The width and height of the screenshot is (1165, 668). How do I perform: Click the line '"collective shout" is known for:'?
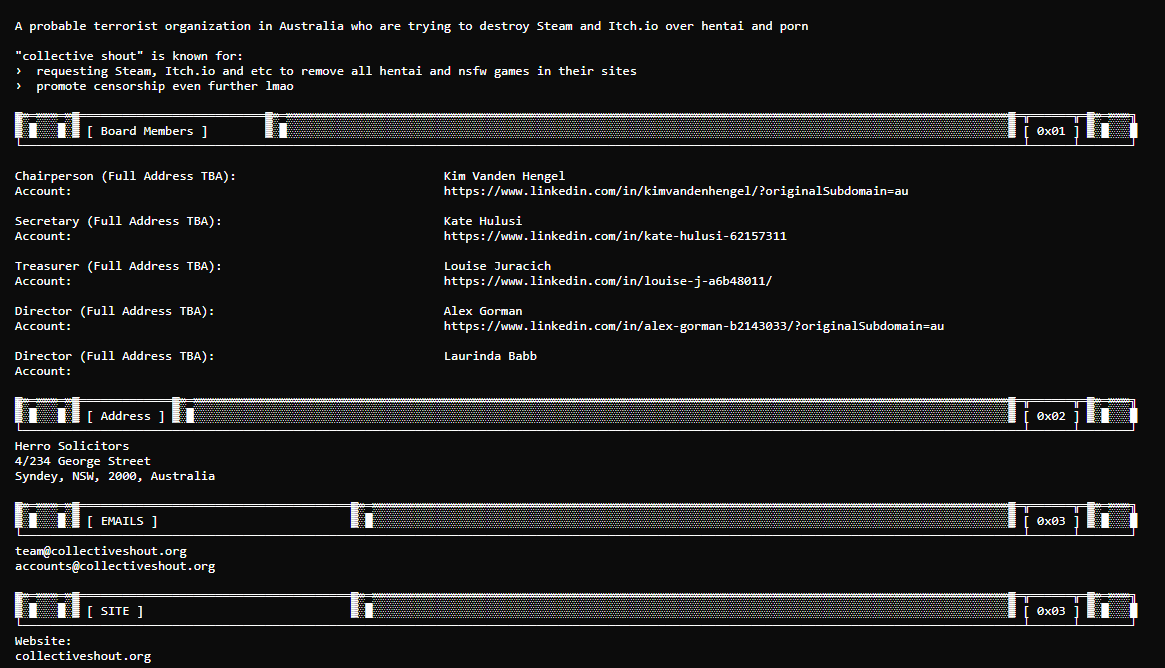click(129, 56)
